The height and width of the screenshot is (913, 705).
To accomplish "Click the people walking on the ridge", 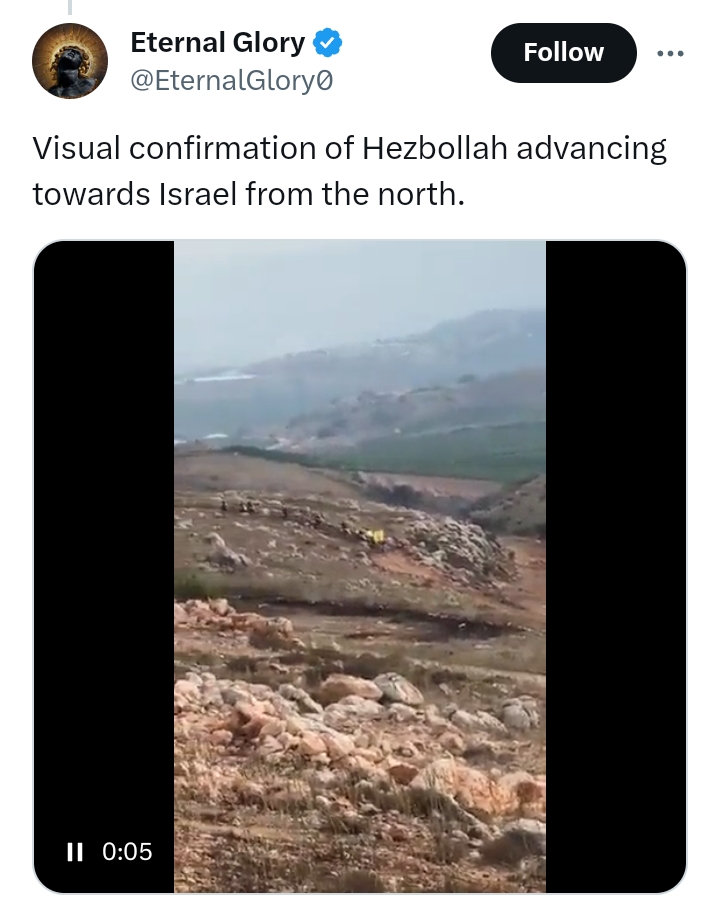I will [x=268, y=509].
